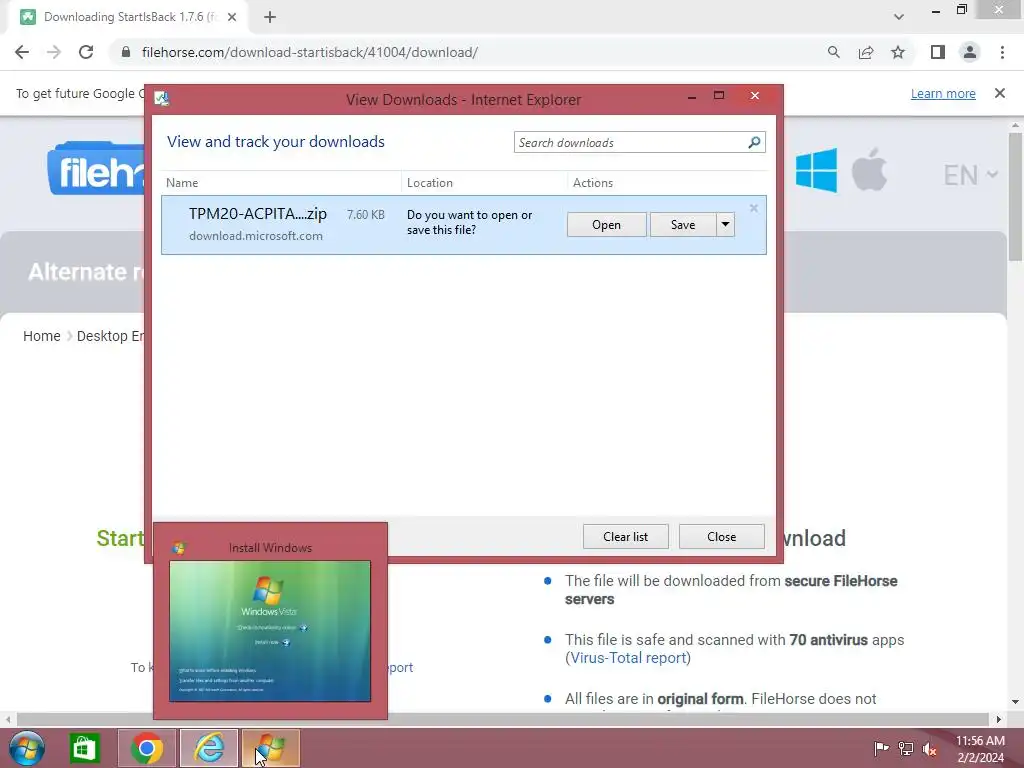
Task: Click the address bar URL
Action: (x=310, y=52)
